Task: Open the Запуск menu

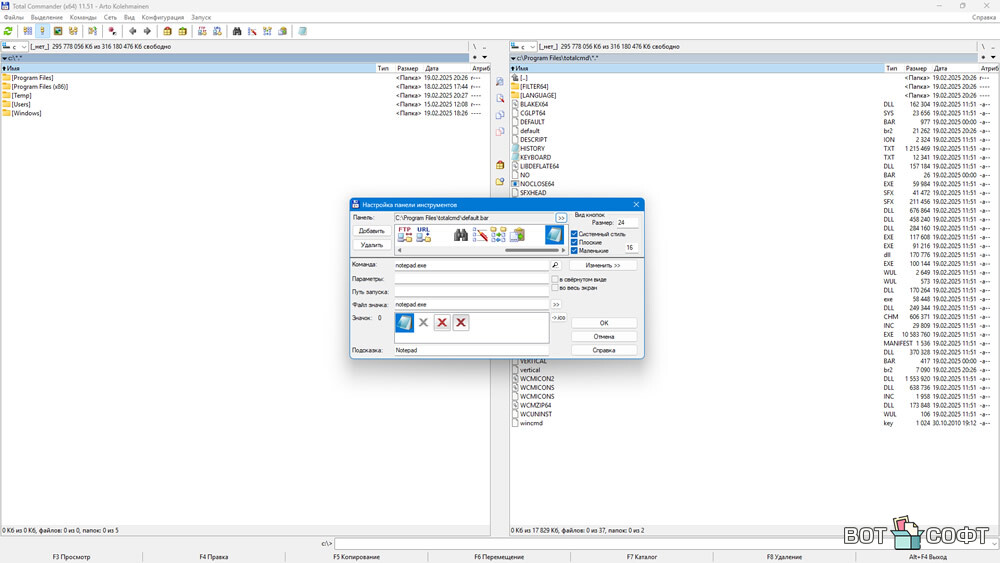Action: tap(201, 17)
